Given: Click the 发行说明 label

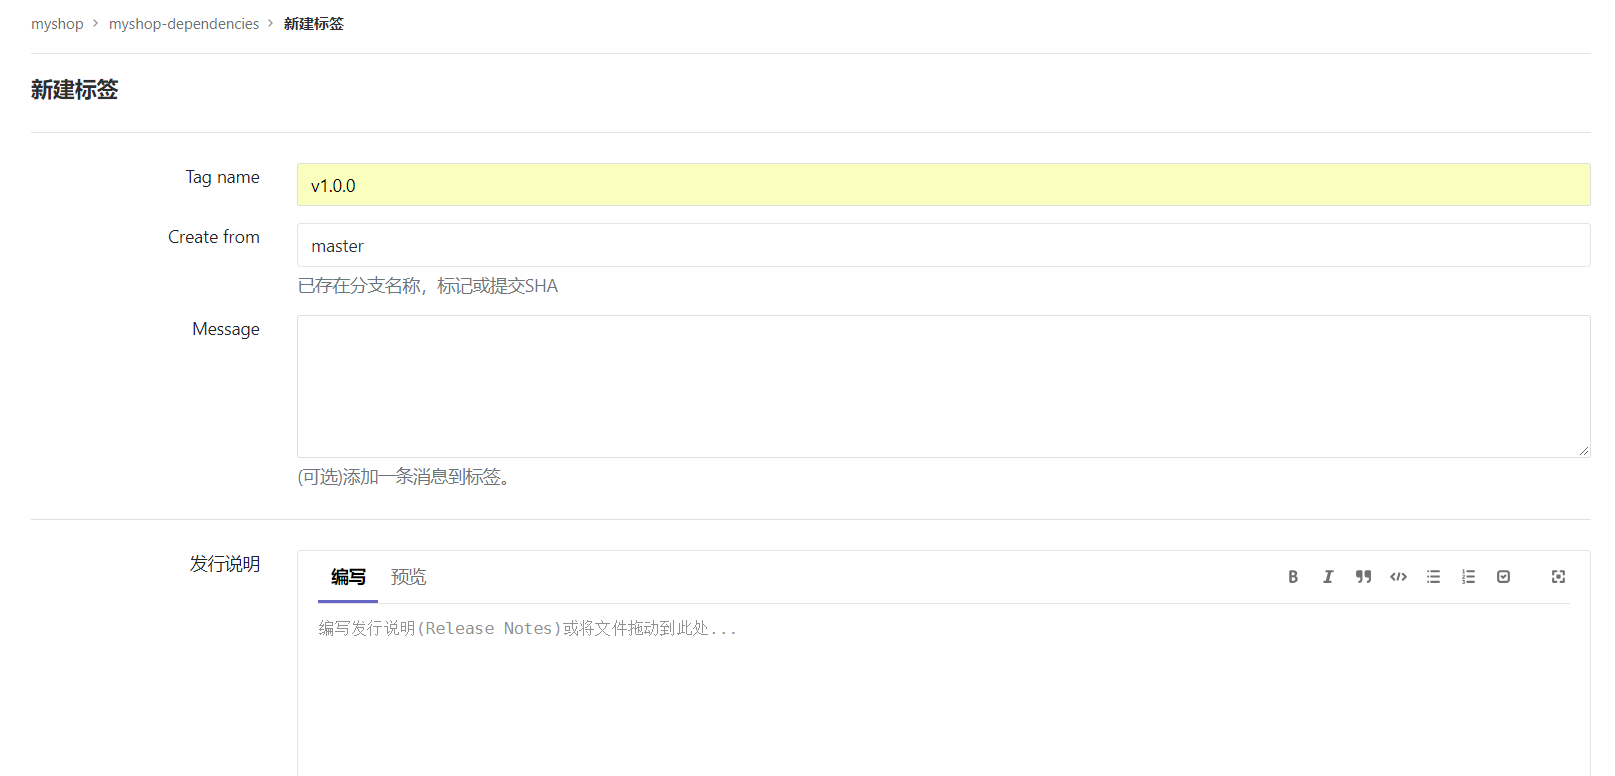Looking at the screenshot, I should pos(225,564).
